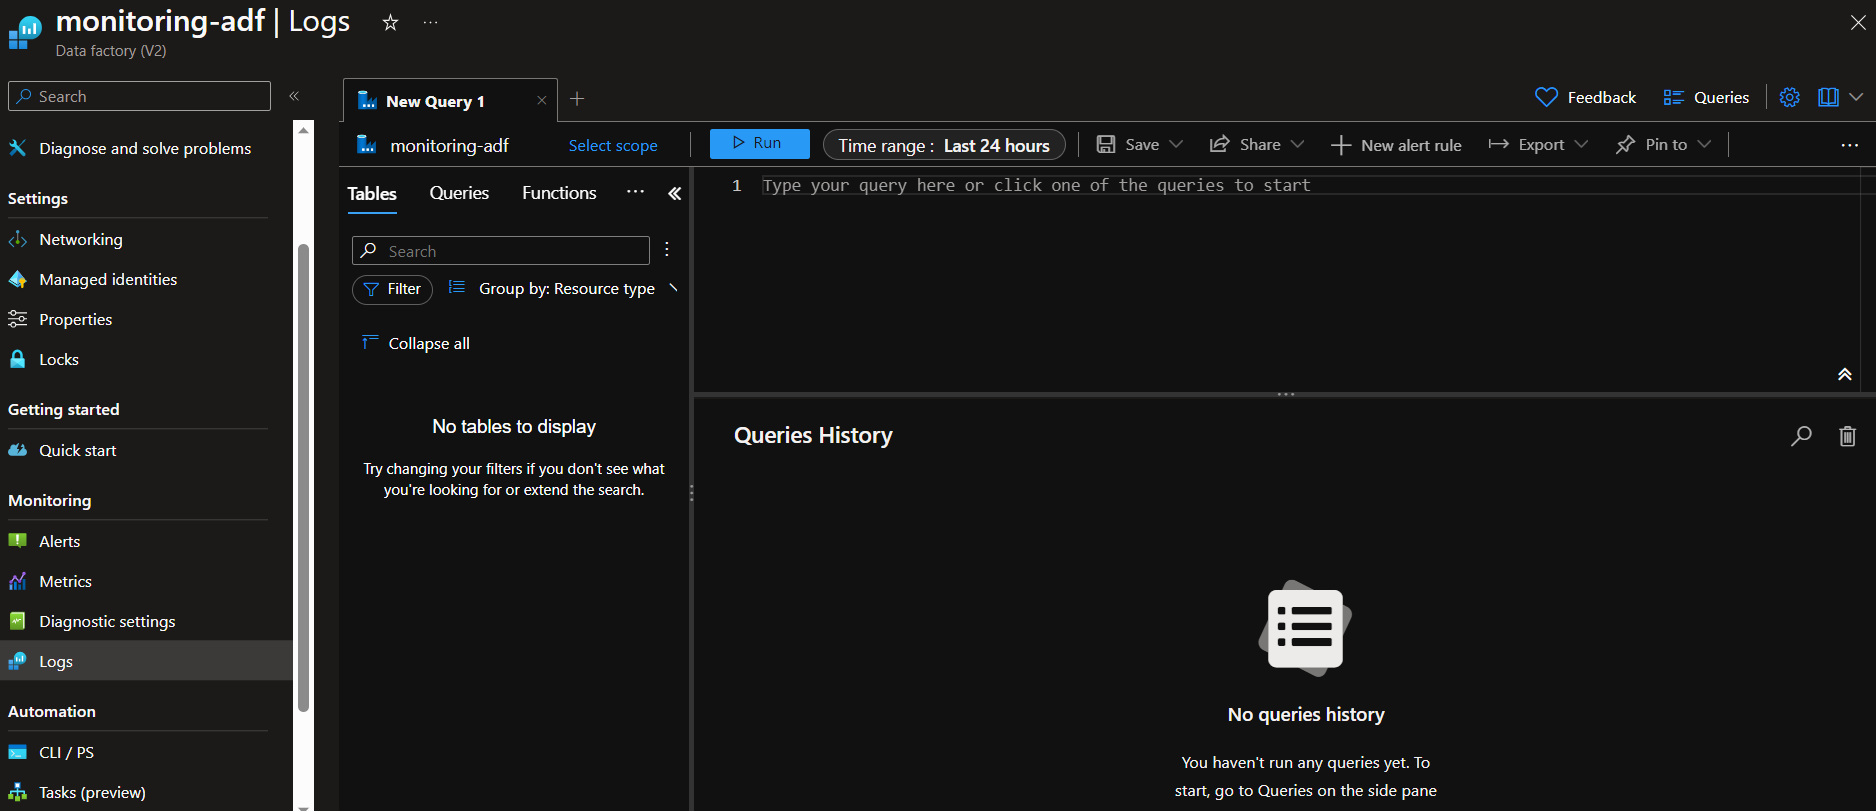
Task: Change Group by: Resource type
Action: point(563,288)
